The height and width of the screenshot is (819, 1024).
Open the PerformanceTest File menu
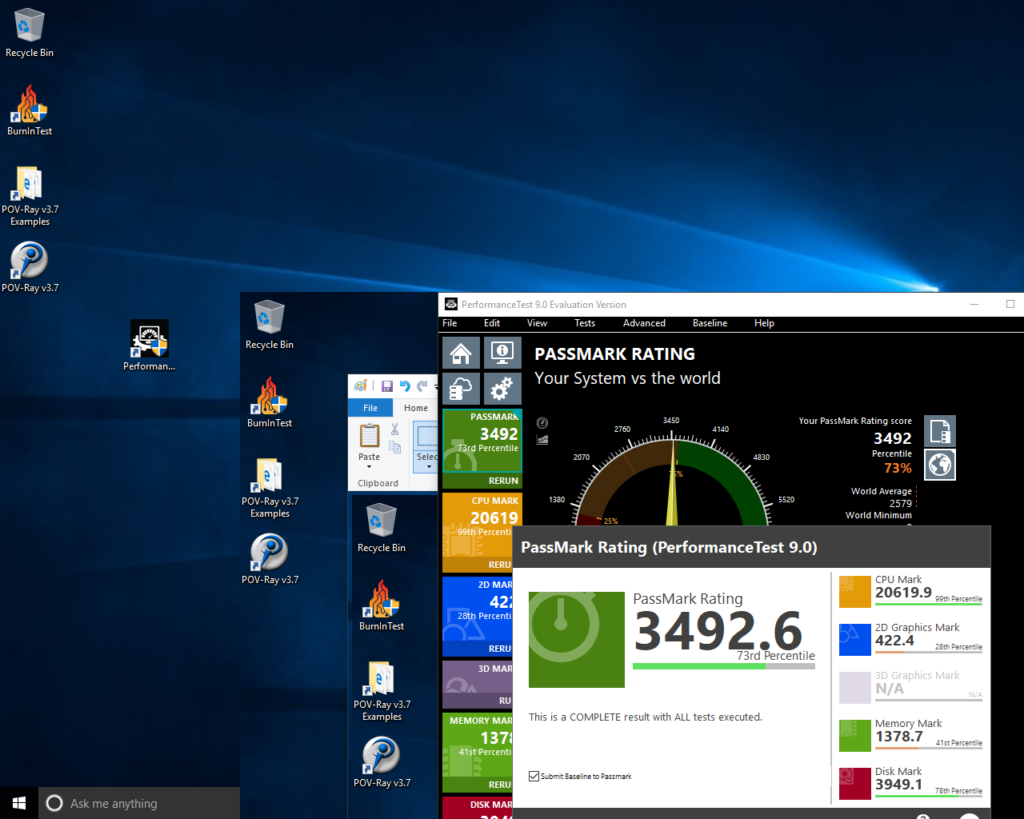pyautogui.click(x=450, y=323)
